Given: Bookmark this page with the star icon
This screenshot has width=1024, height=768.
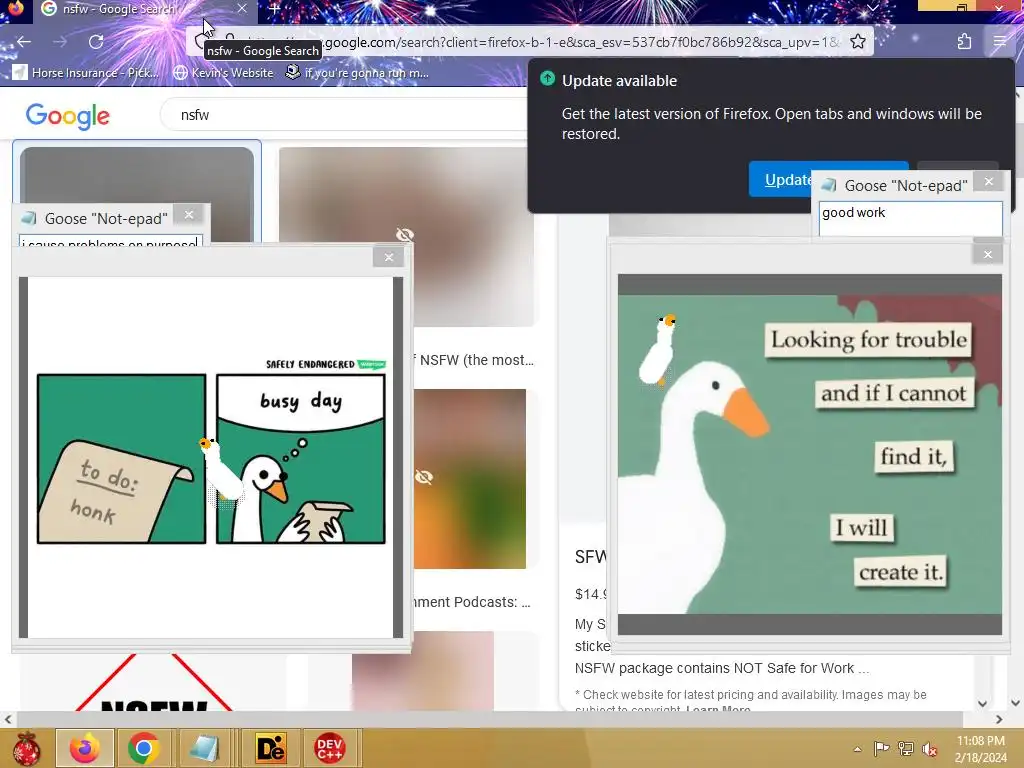Looking at the screenshot, I should click(x=857, y=42).
